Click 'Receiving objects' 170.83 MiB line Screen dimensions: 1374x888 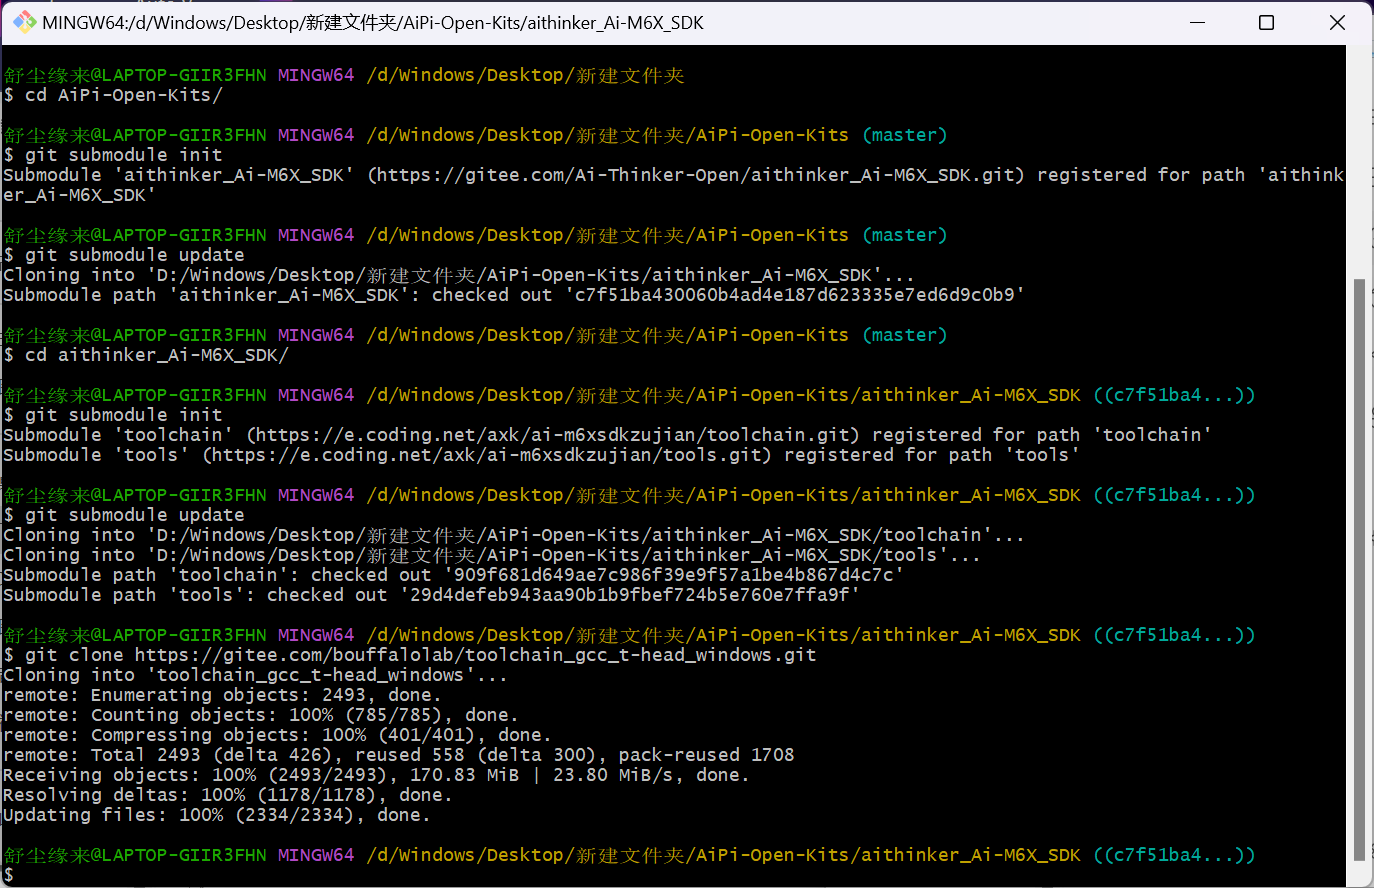(x=376, y=775)
